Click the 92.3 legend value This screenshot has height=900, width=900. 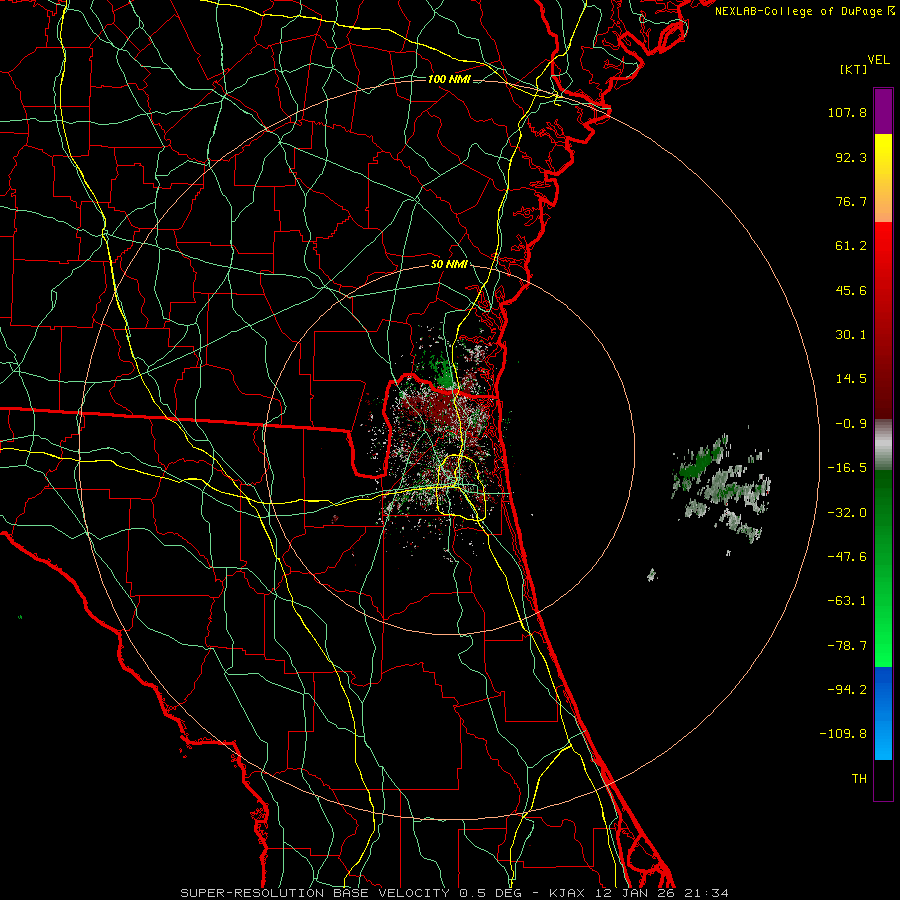(x=851, y=157)
